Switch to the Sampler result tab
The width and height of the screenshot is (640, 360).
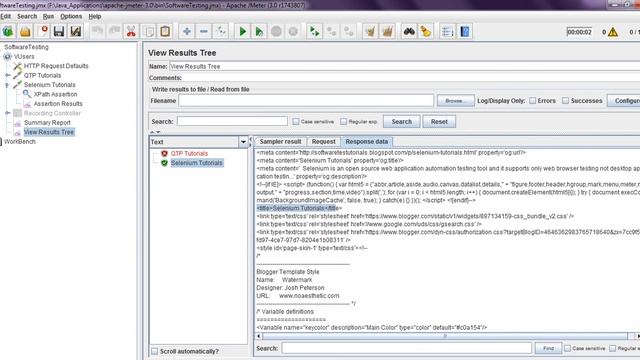point(280,142)
